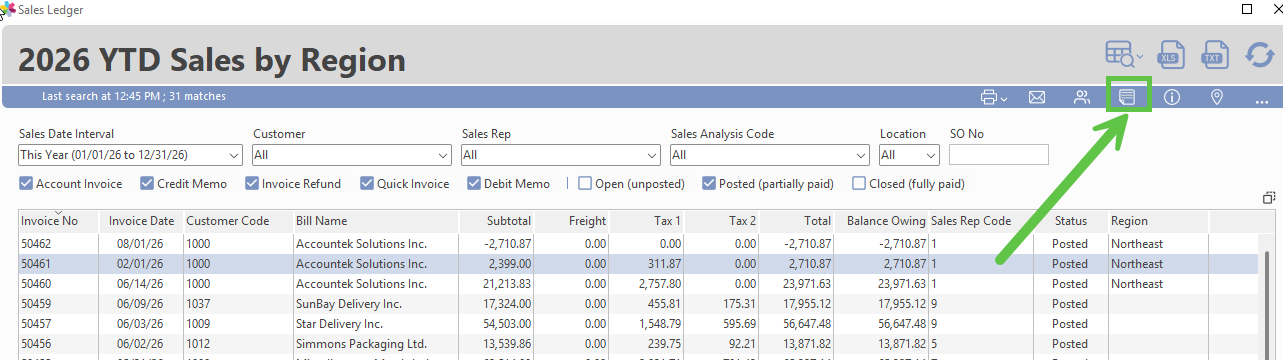Sort by Invoice Date column header

pyautogui.click(x=141, y=221)
